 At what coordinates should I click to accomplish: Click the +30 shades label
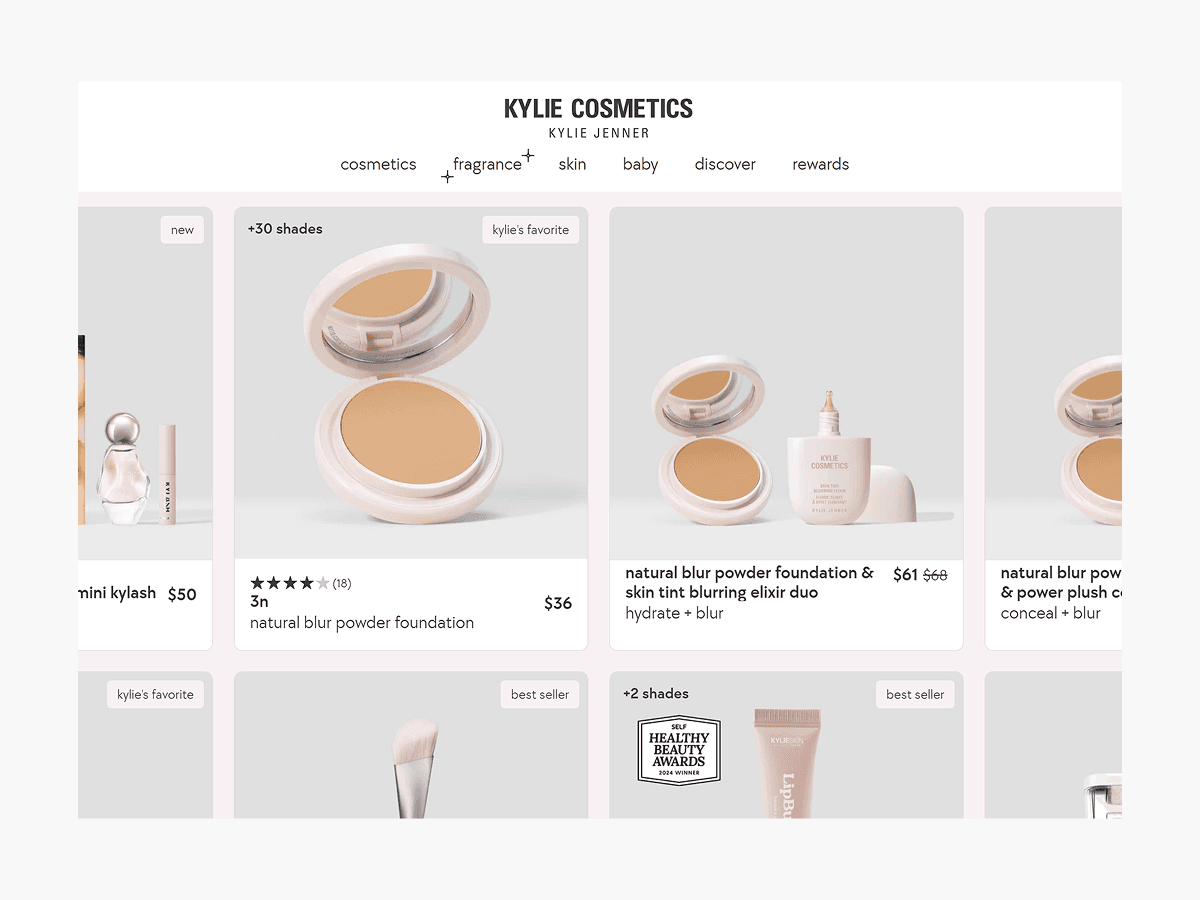285,229
